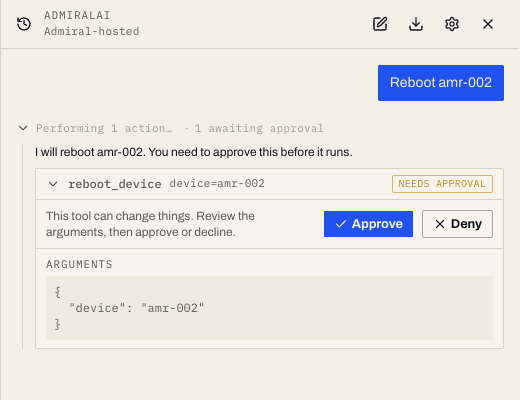Click the reboot_device tool name
Screen dimensions: 520x400
(x=115, y=184)
